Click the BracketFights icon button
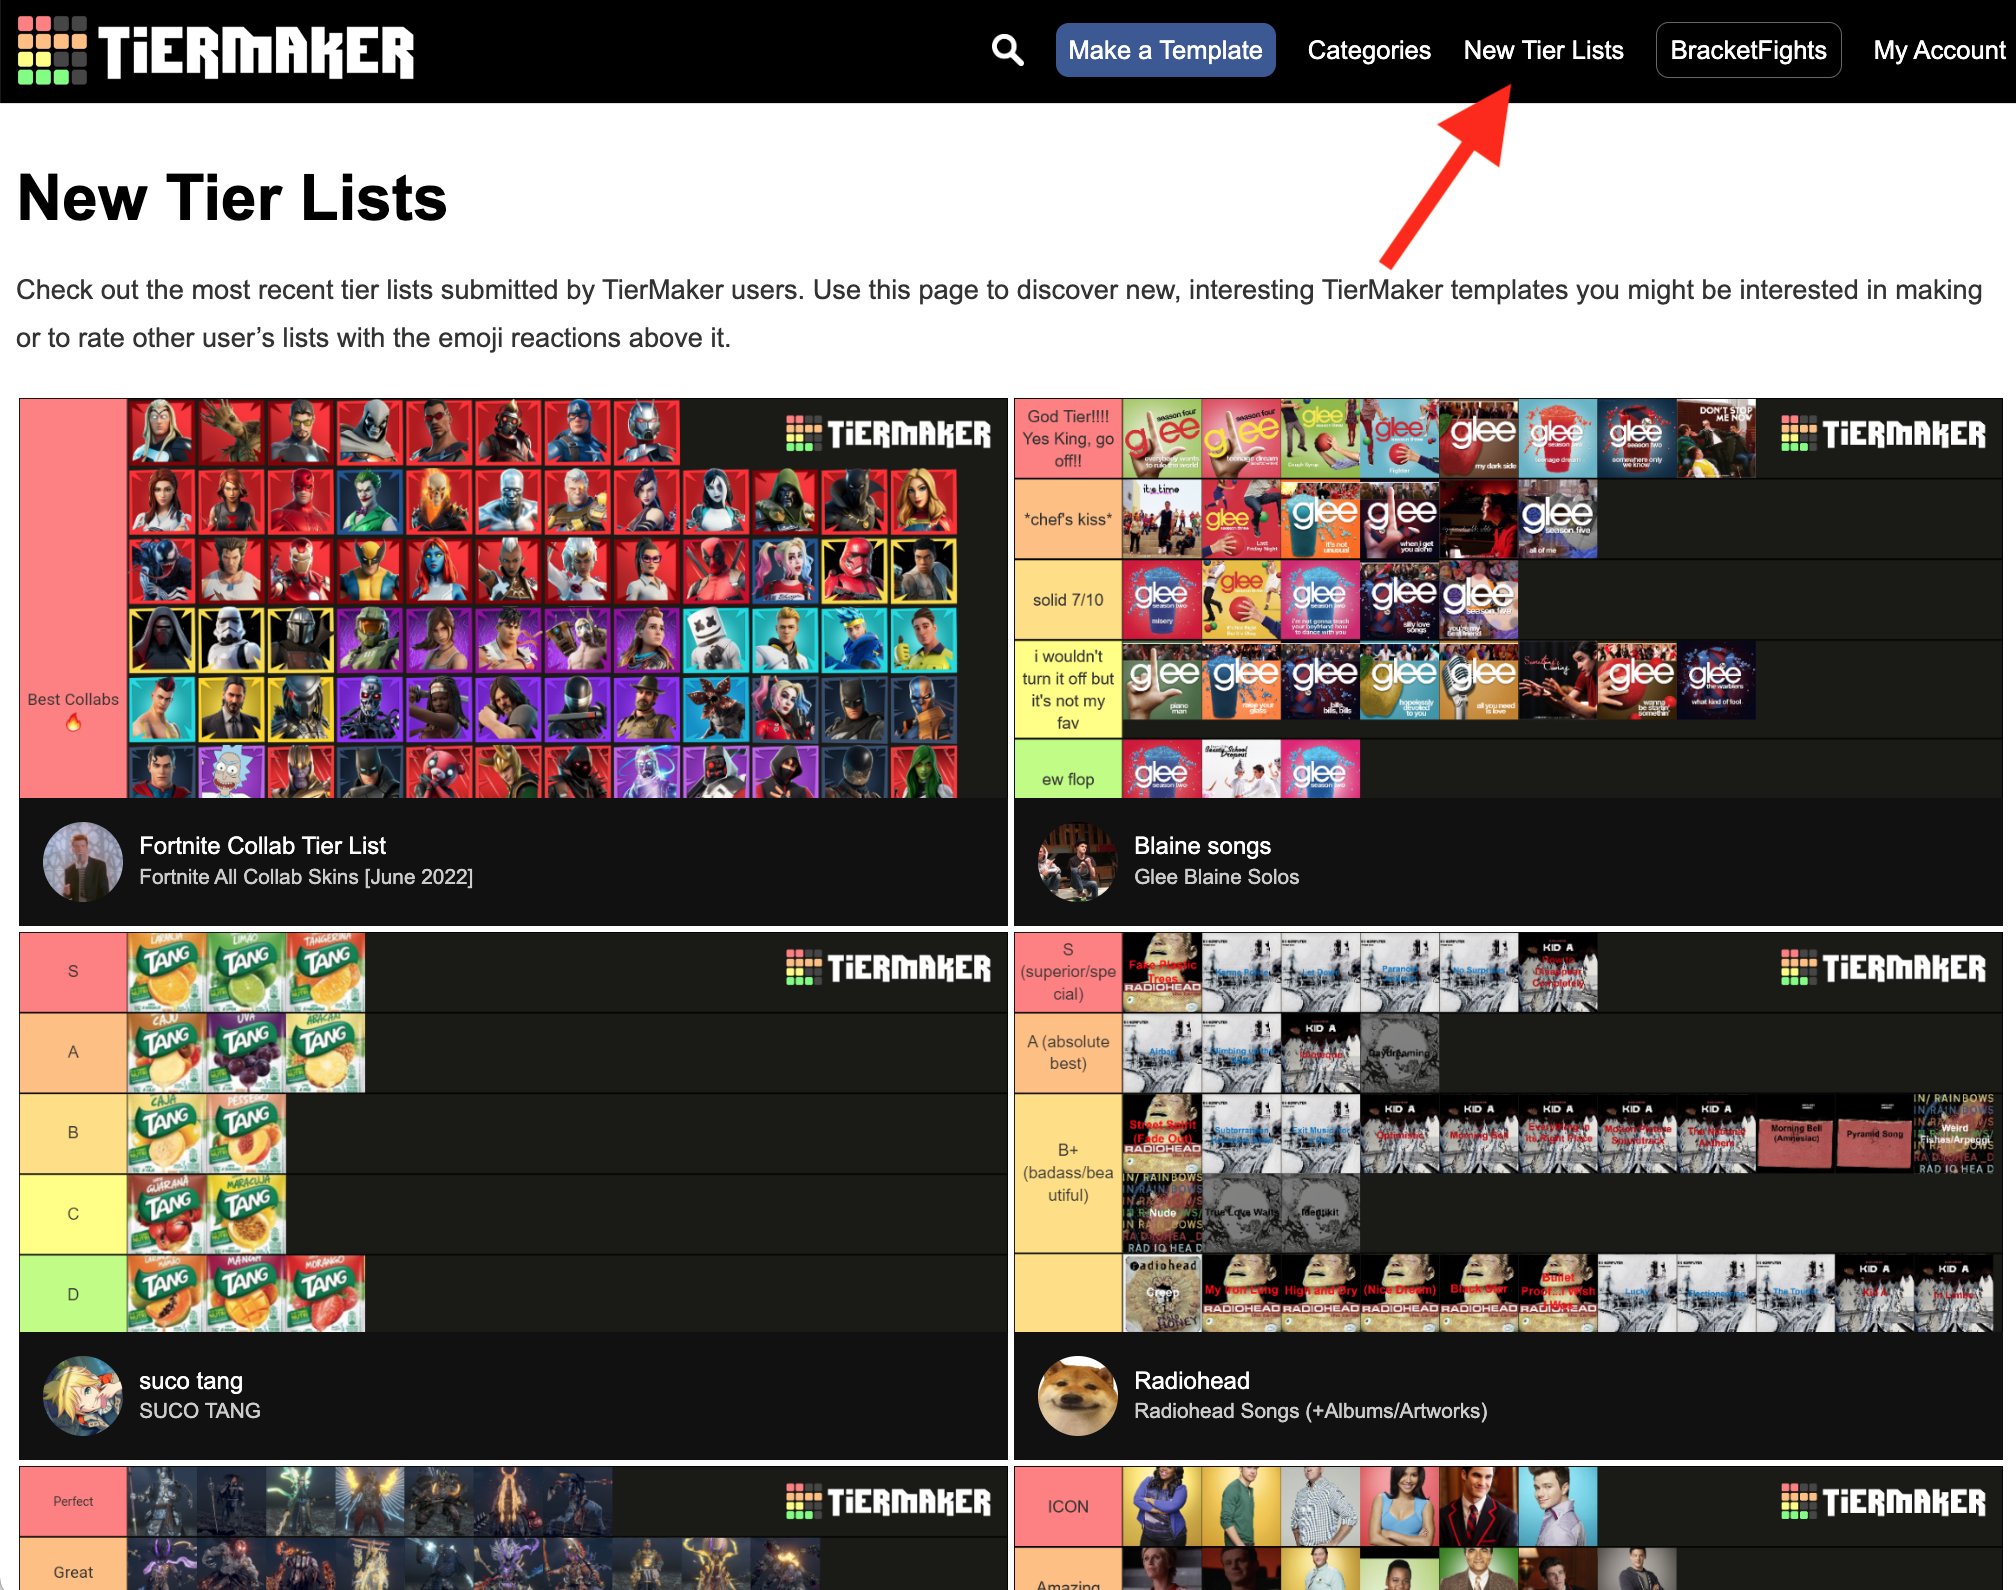 (x=1748, y=51)
